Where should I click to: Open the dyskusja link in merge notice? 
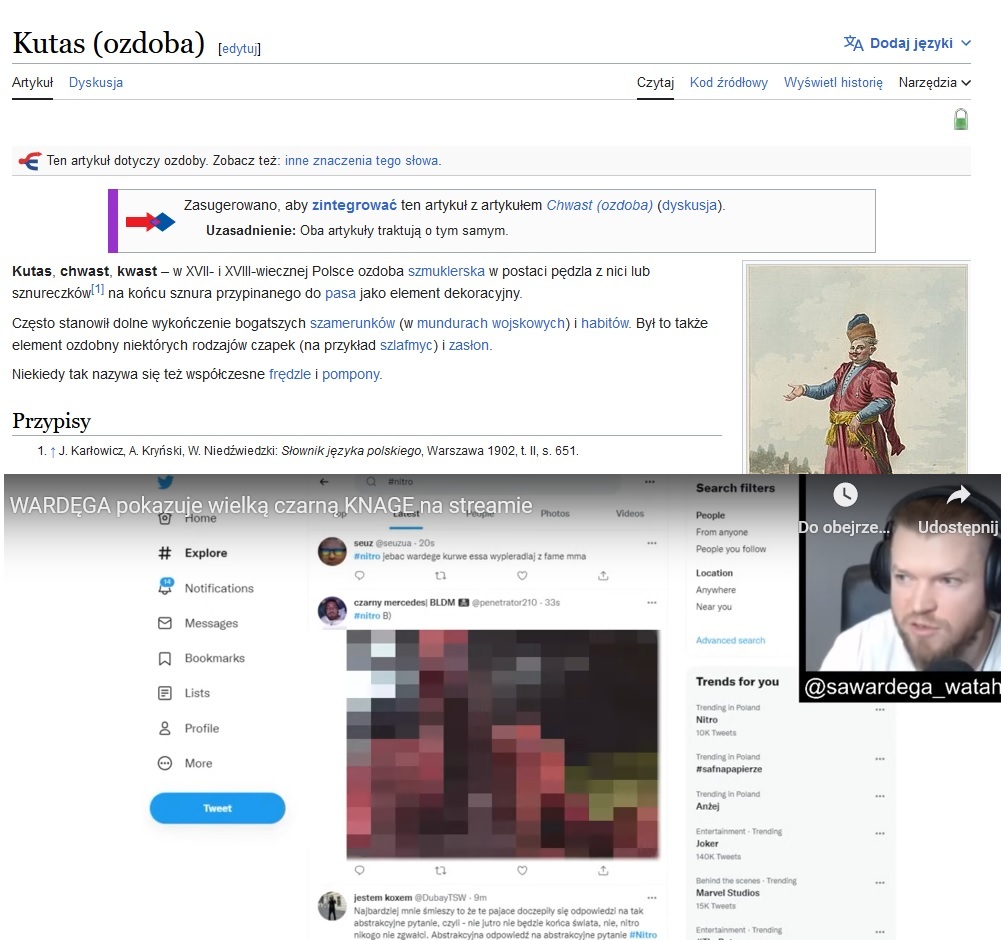point(689,206)
